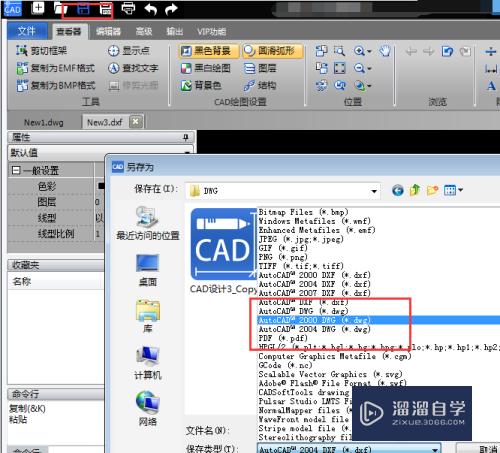Switch to 查看器 tab
Viewport: 500px width, 453px height.
click(x=68, y=31)
